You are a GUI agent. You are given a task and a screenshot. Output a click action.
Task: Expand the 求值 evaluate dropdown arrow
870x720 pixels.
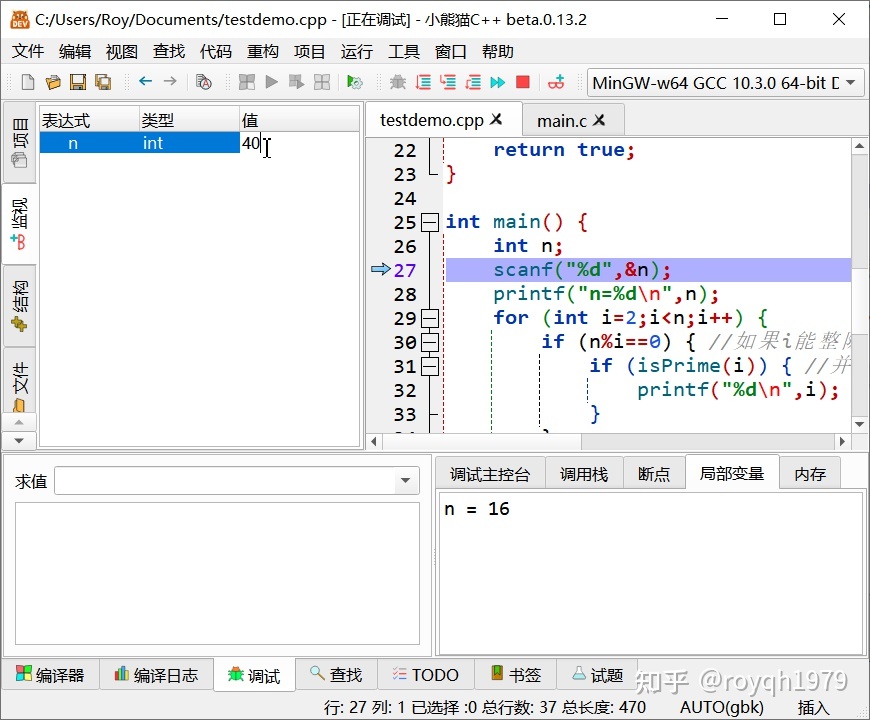click(406, 481)
